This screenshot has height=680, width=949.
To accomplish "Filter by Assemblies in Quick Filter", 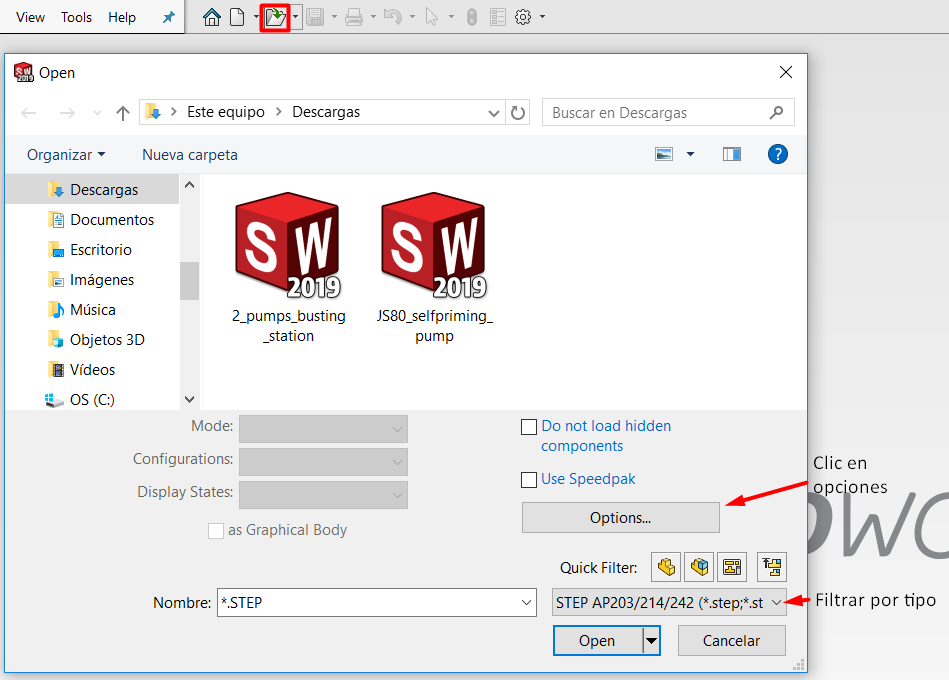I will click(x=700, y=567).
